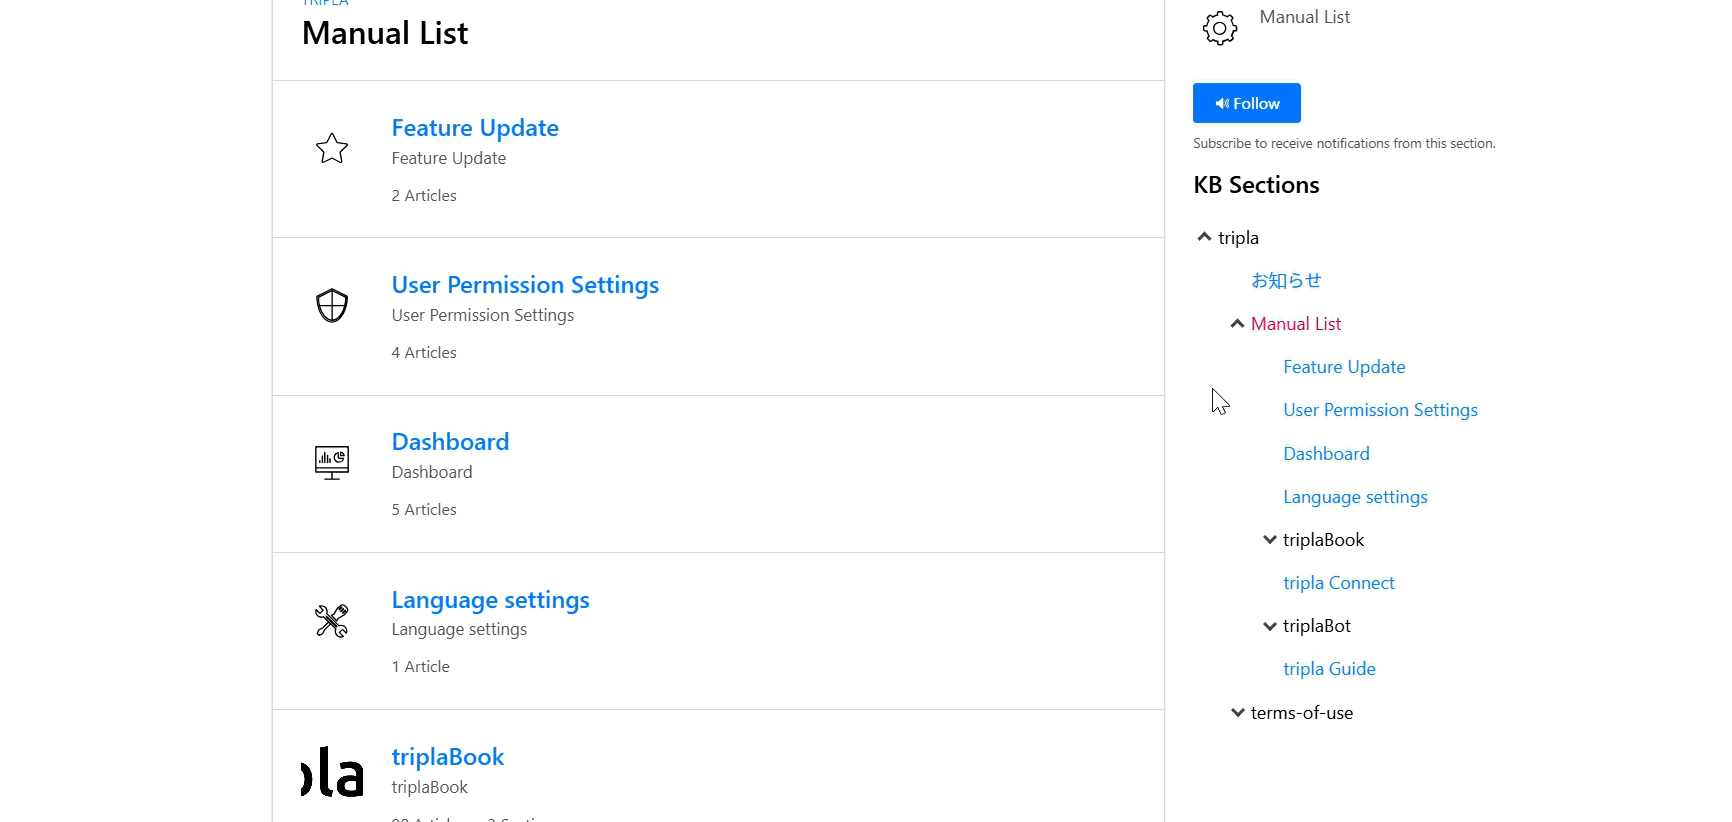1732x822 pixels.
Task: Expand the terms-of-use section
Action: [1237, 713]
